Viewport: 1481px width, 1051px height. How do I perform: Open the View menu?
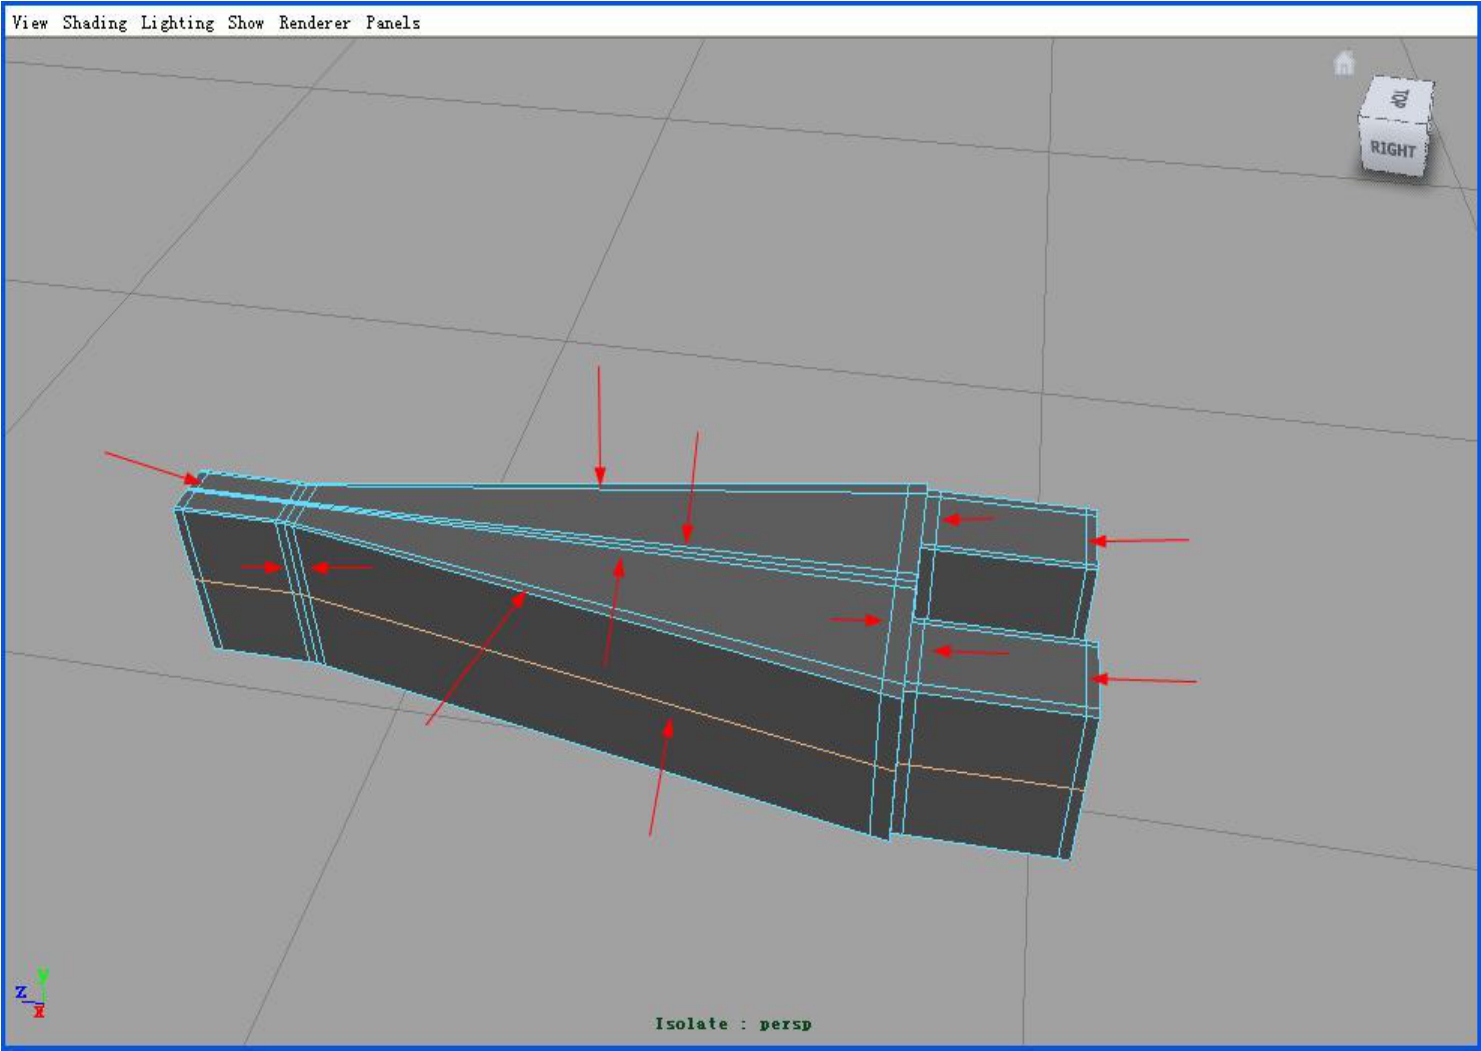(30, 22)
